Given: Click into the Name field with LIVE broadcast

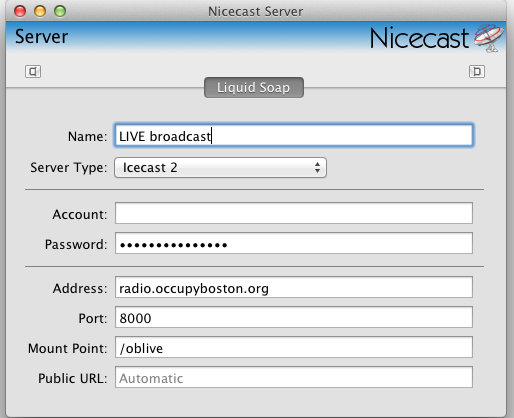Looking at the screenshot, I should click(x=294, y=135).
